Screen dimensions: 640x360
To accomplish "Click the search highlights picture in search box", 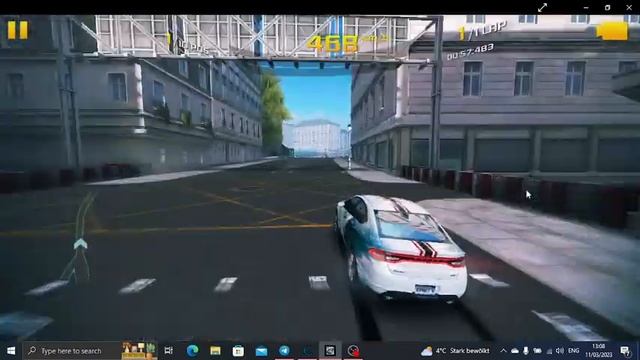I will (x=139, y=351).
